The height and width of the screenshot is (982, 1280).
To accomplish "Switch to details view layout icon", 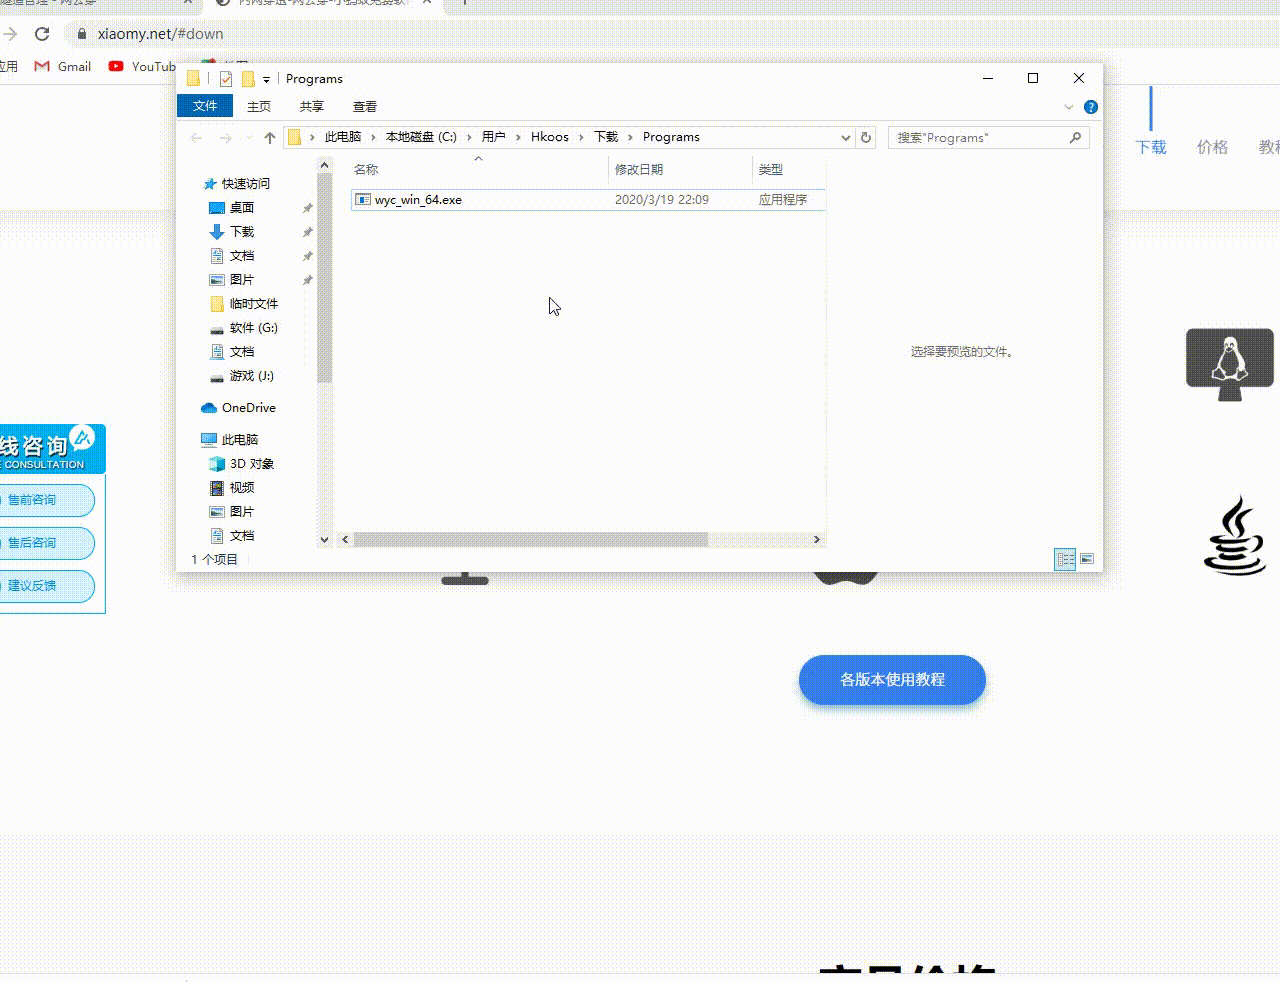I will [1065, 560].
